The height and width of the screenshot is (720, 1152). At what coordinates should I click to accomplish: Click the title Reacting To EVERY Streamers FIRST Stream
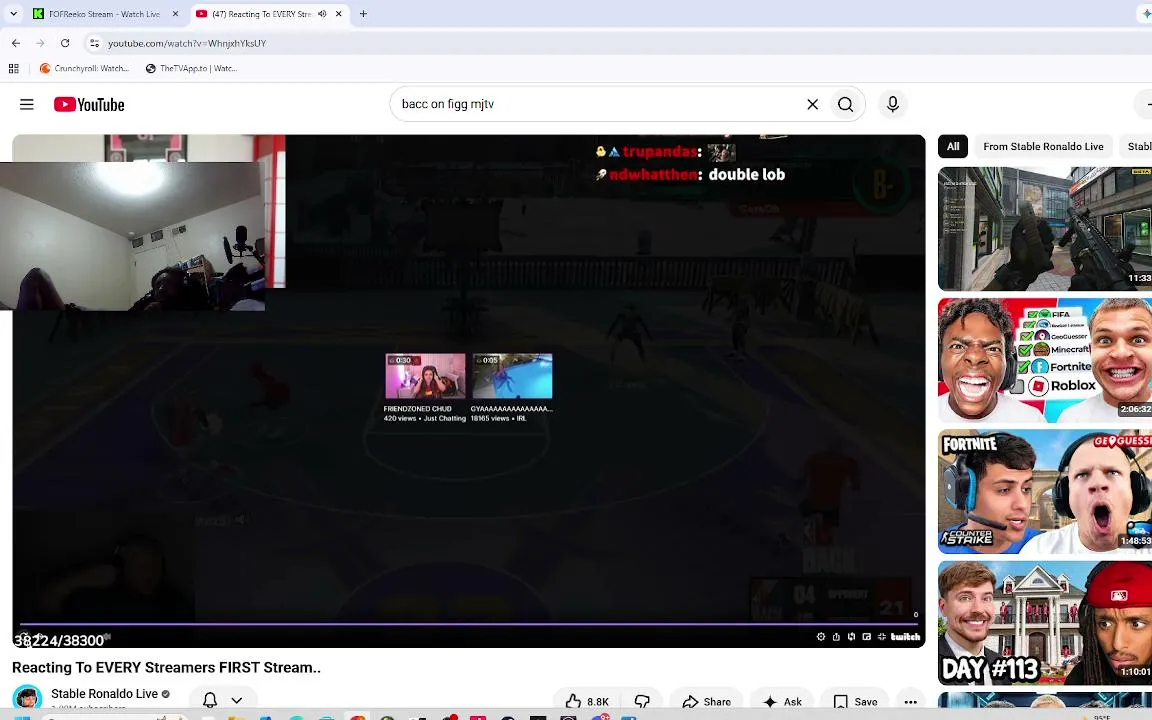point(166,667)
